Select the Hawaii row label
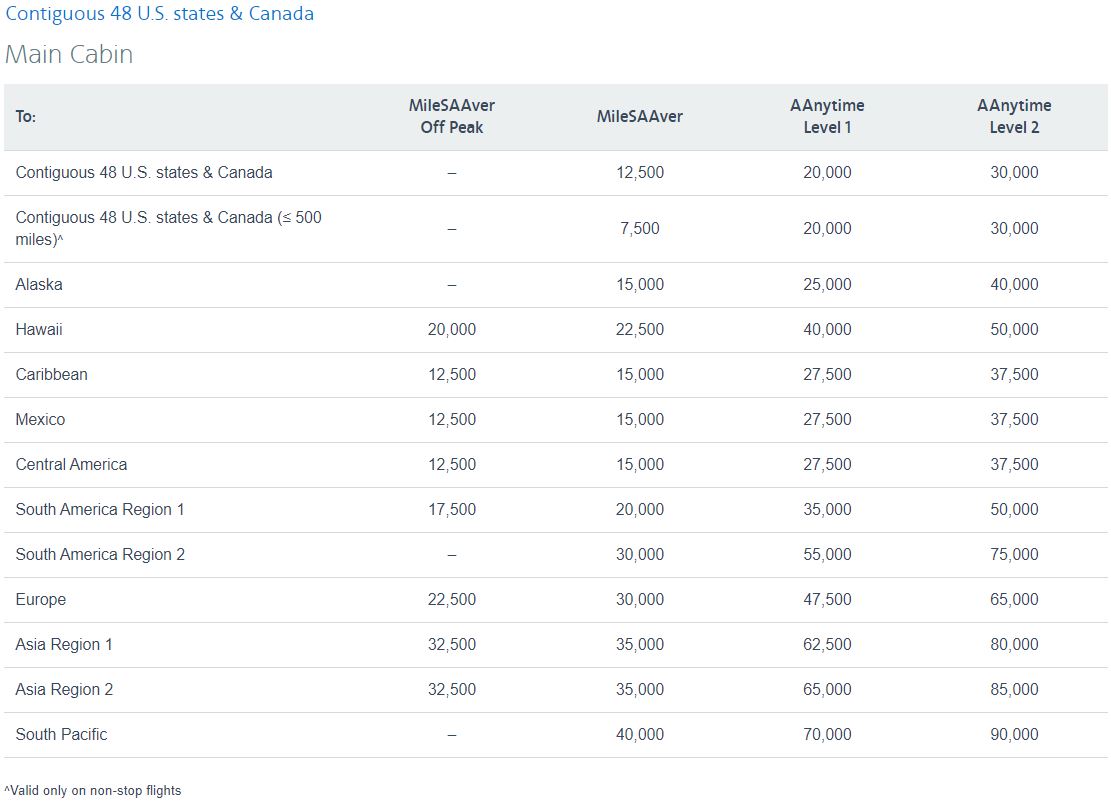The image size is (1111, 806). pos(39,329)
